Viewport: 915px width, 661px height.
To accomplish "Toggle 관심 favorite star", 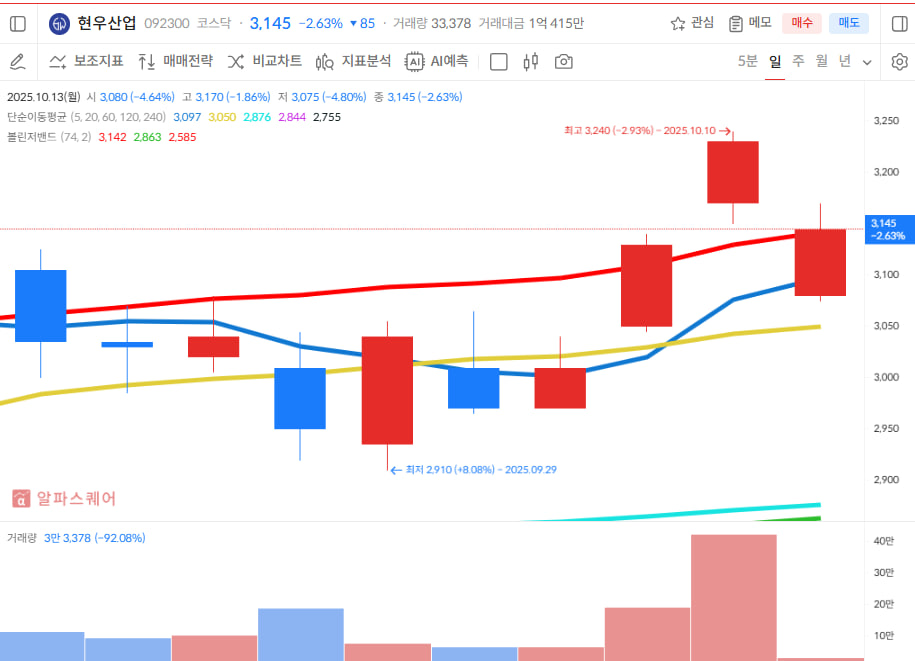I will [692, 23].
